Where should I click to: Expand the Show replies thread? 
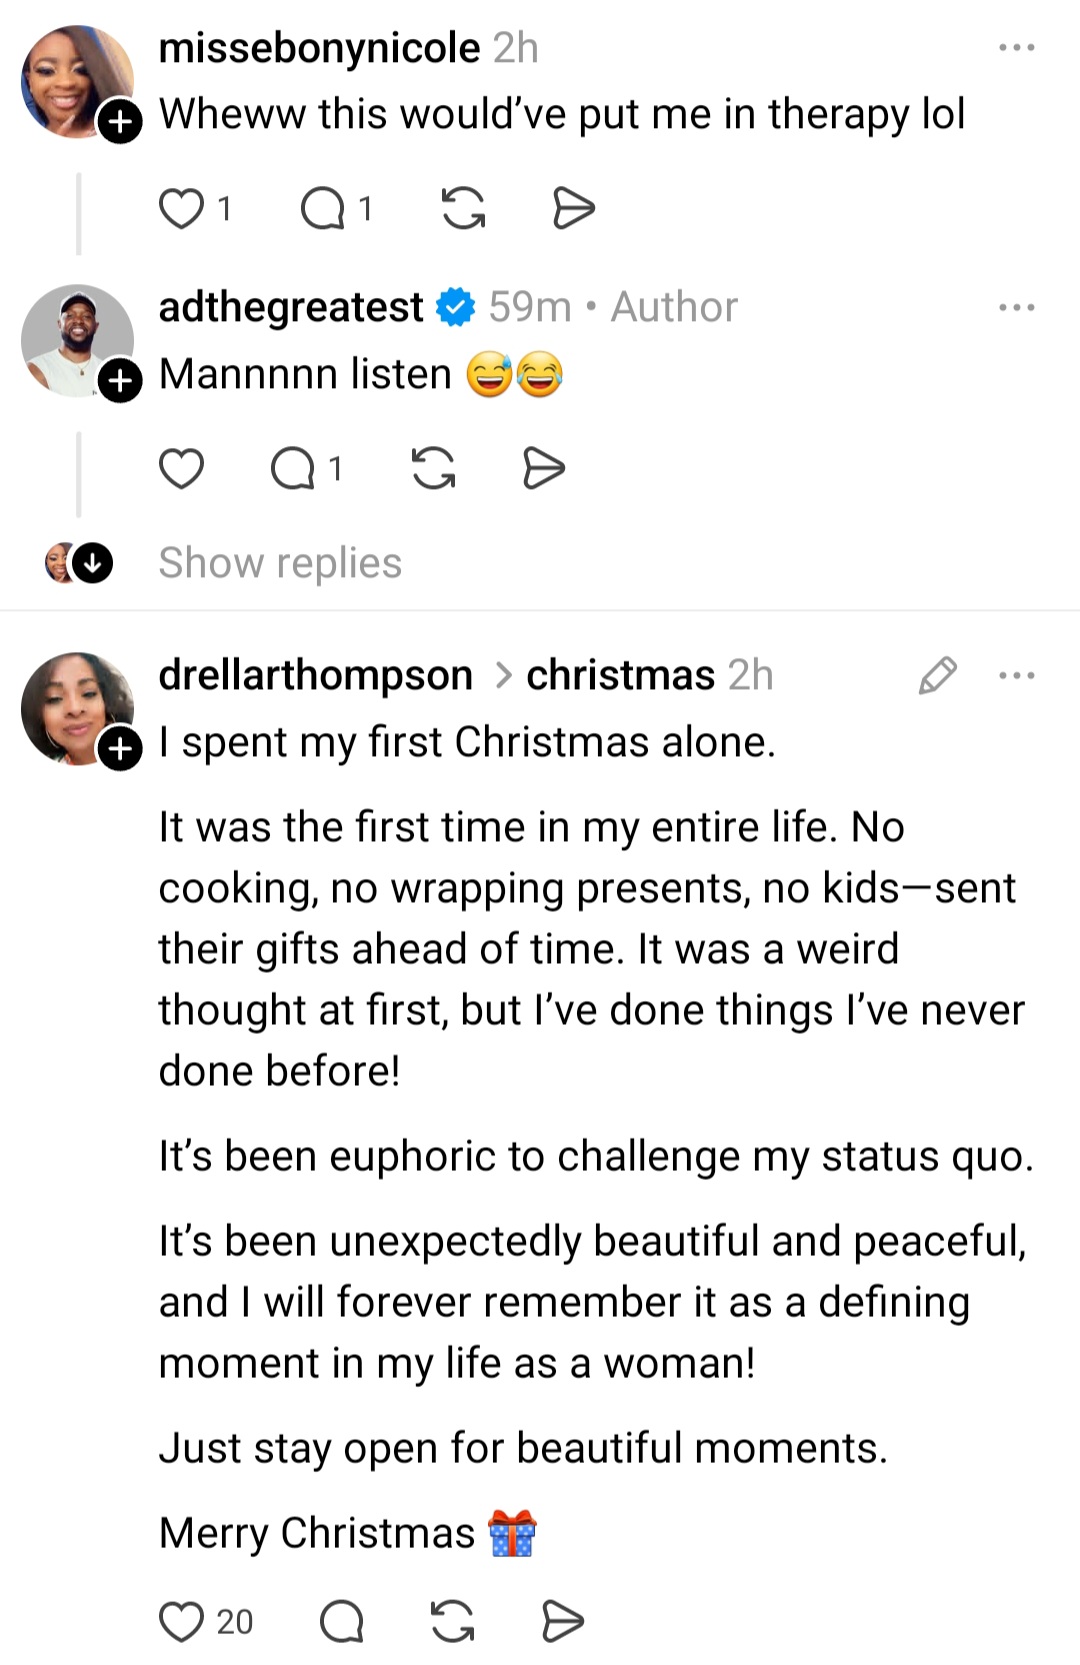coord(280,563)
